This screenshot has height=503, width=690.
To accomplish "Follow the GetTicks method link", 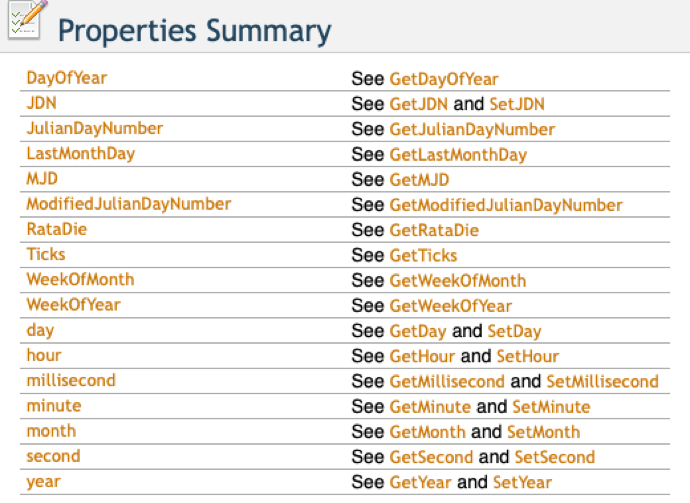I will point(423,256).
